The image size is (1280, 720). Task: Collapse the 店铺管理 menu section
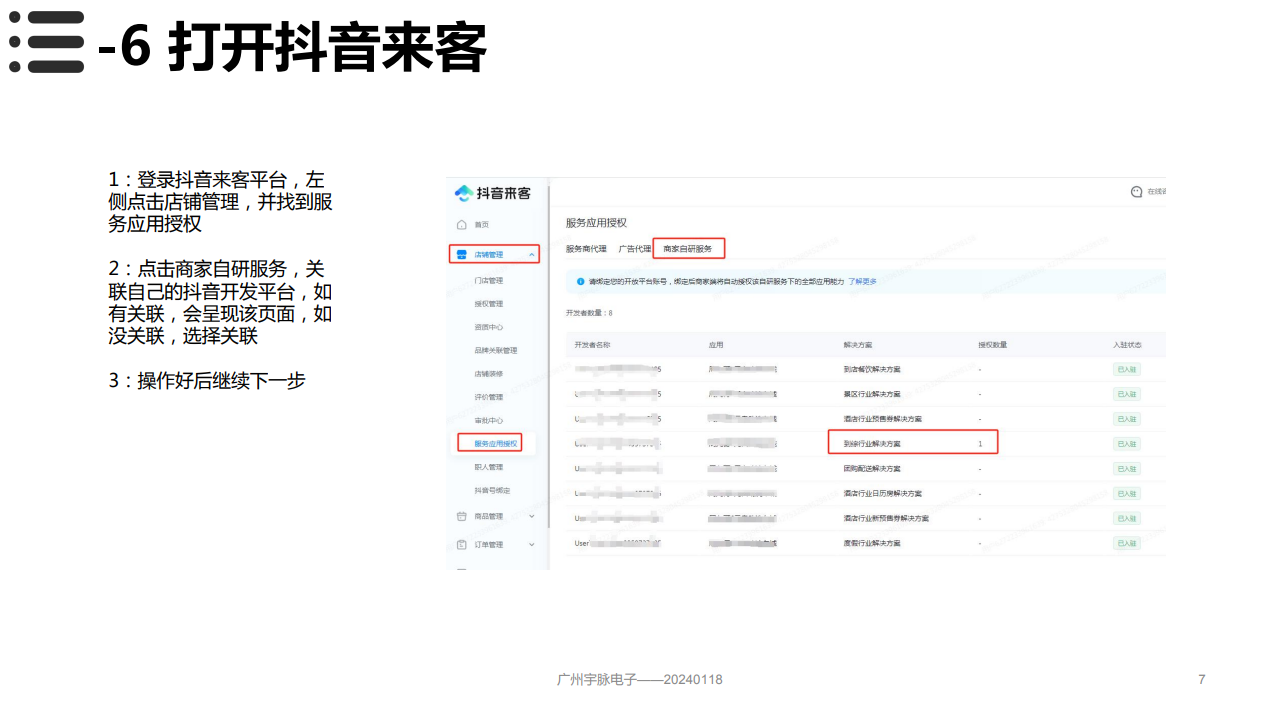click(x=530, y=254)
